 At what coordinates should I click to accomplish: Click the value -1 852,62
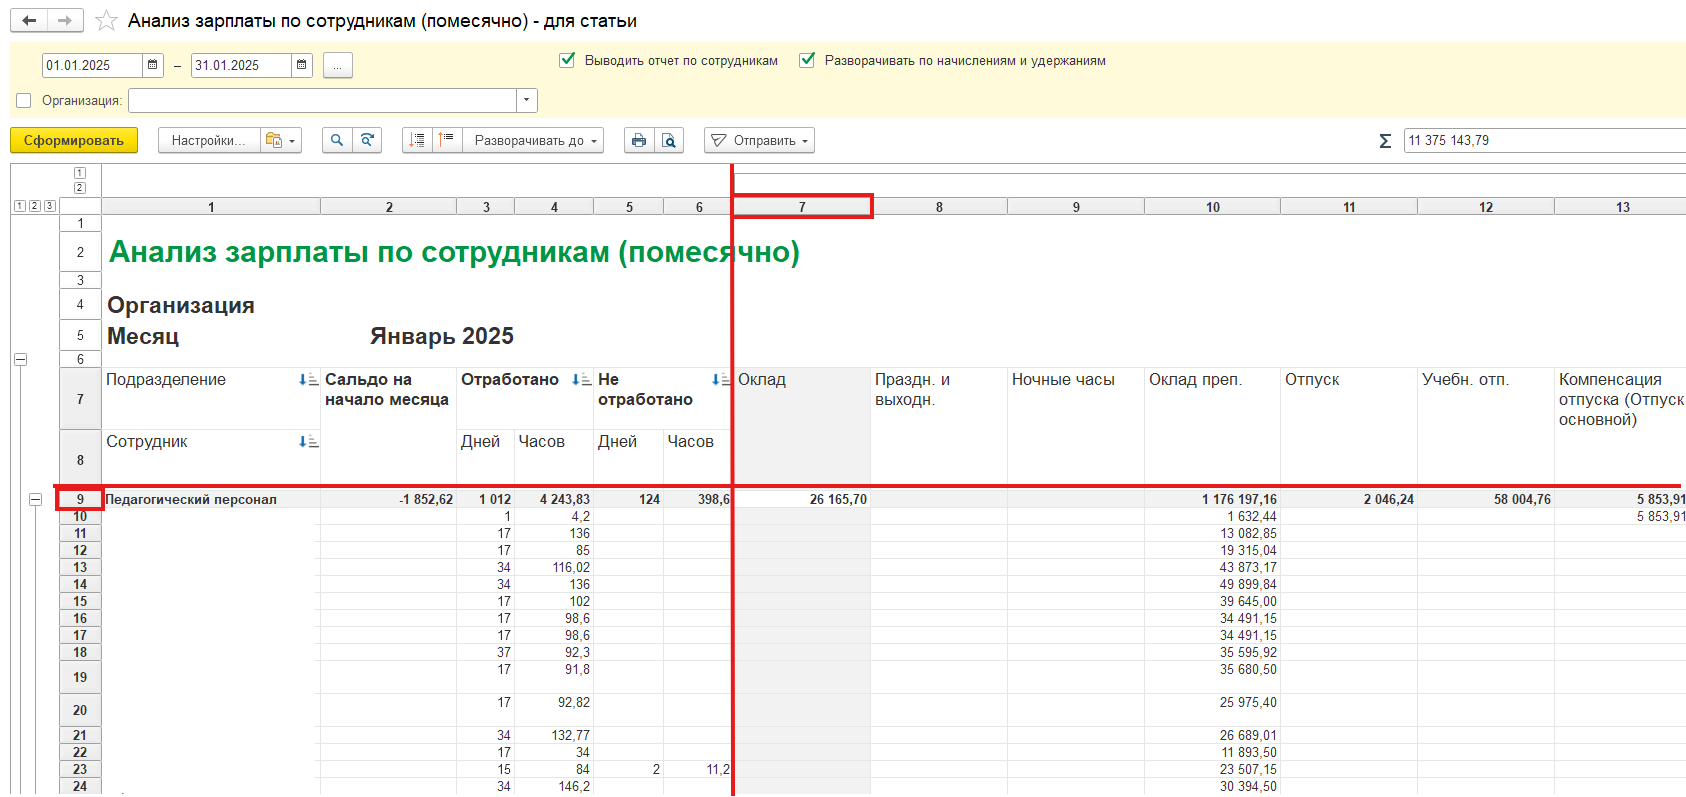426,499
